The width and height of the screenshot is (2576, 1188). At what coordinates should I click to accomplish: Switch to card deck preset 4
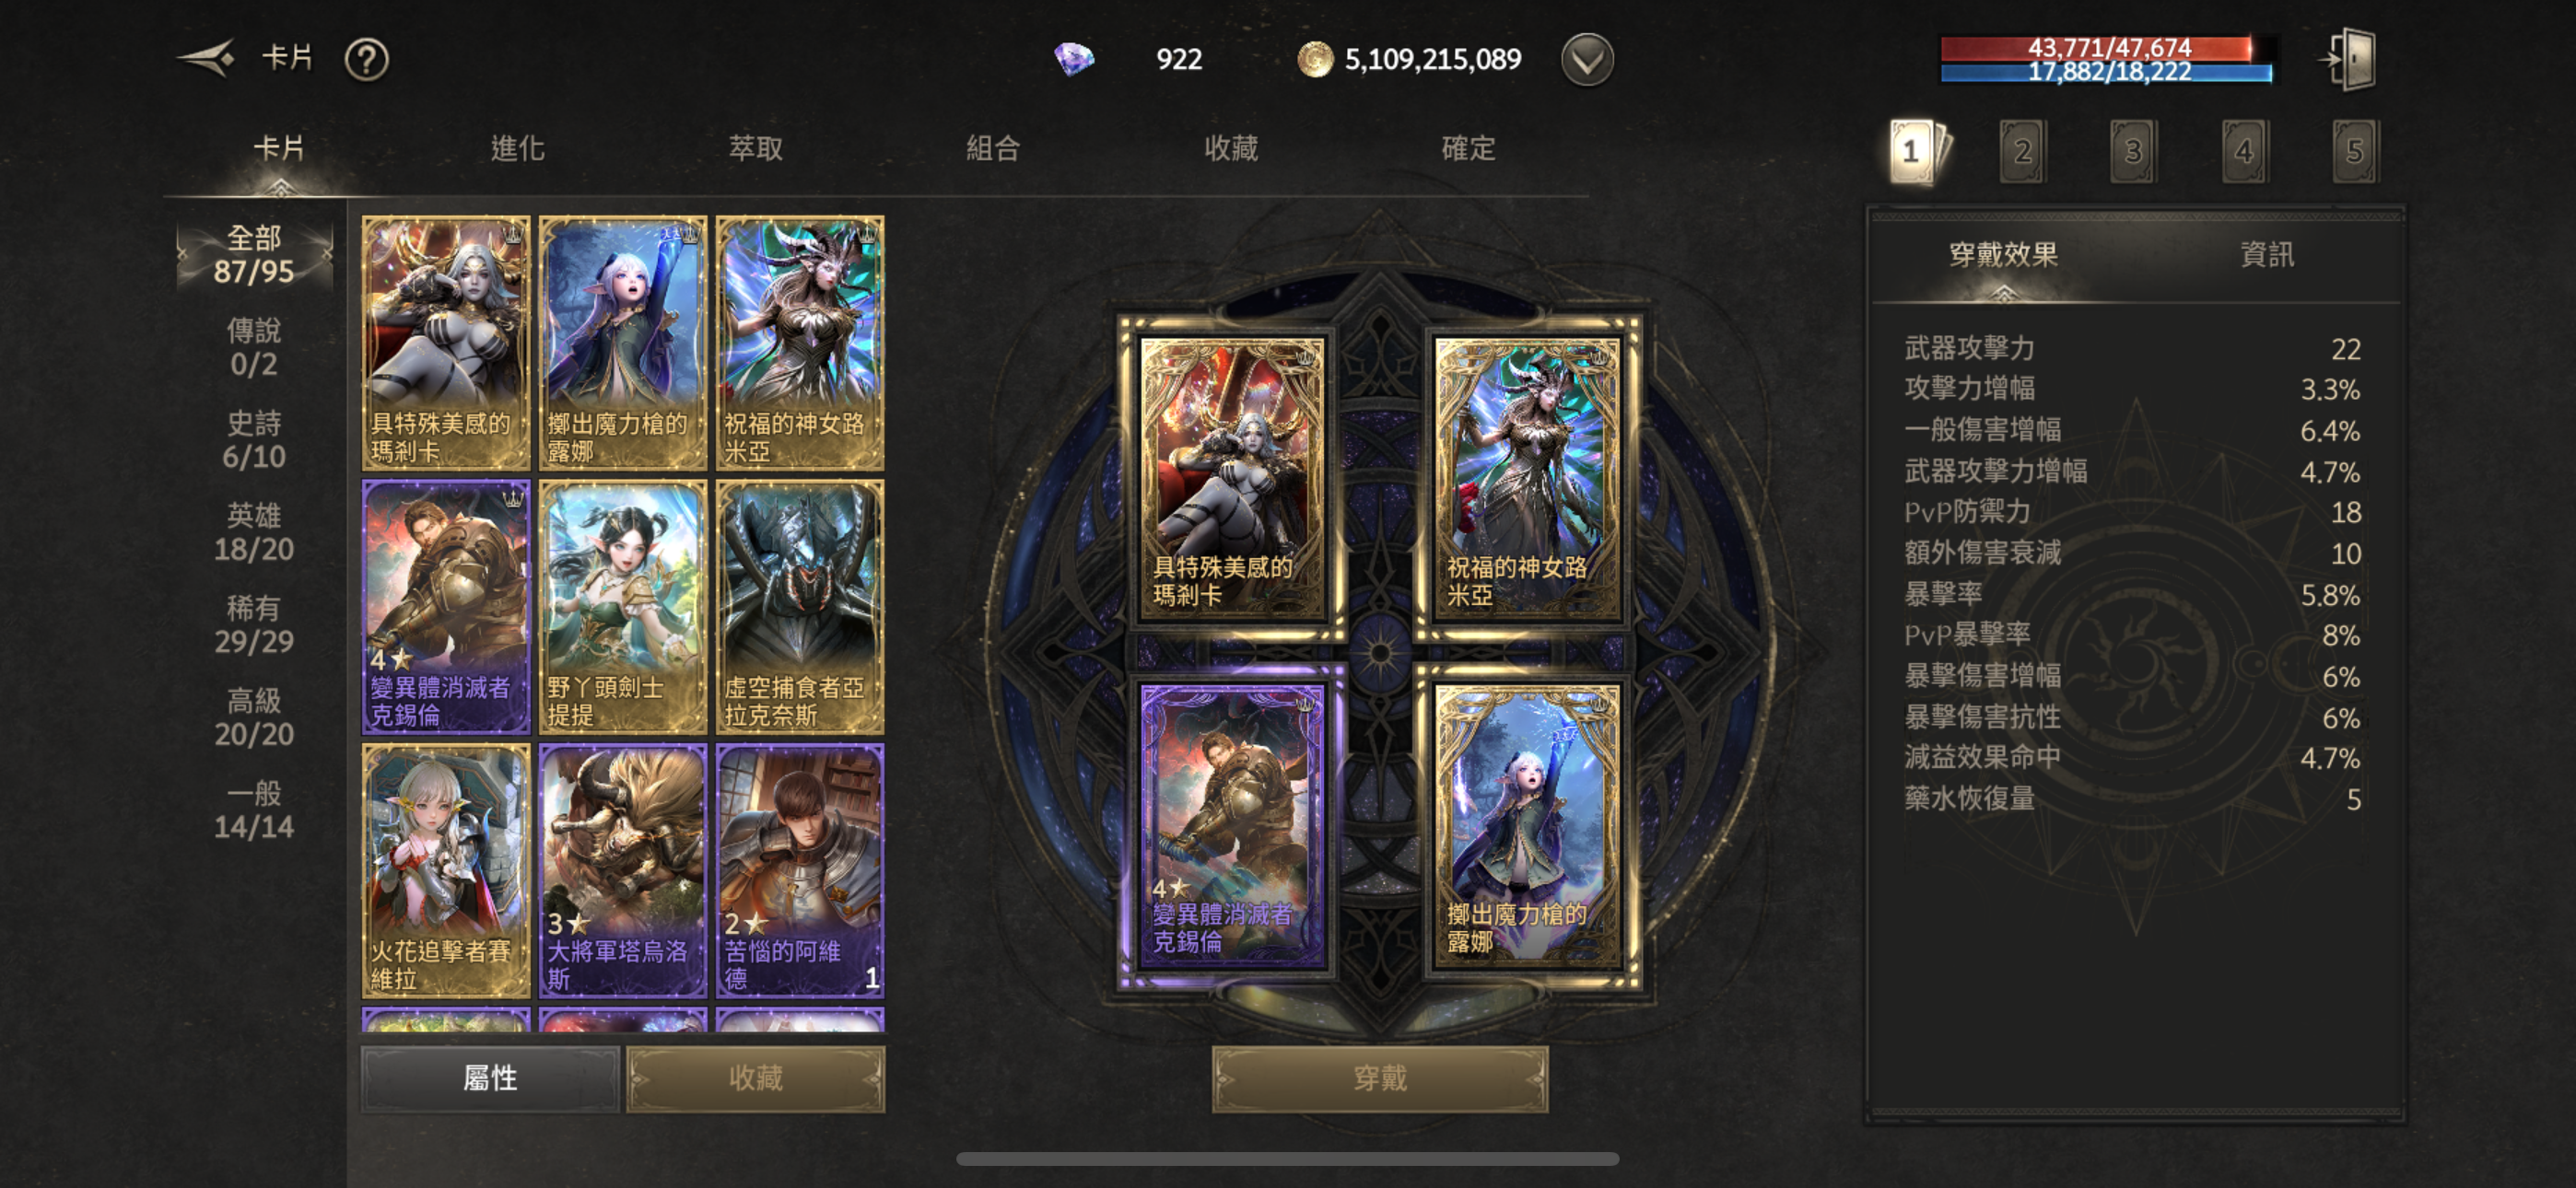[x=2244, y=151]
